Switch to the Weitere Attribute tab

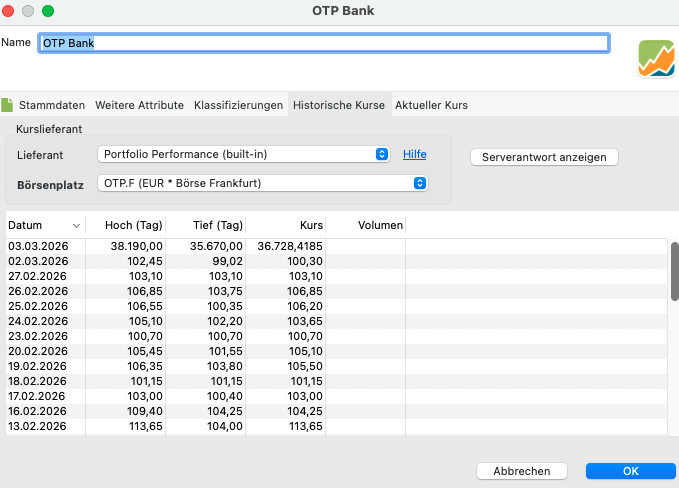tap(139, 105)
